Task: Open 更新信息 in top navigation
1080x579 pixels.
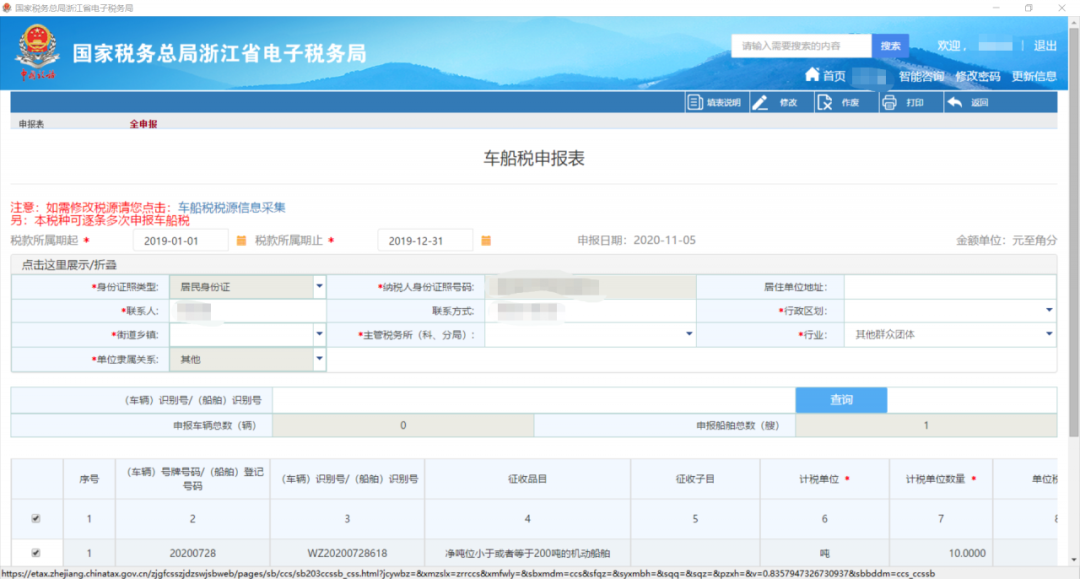Action: click(1034, 76)
